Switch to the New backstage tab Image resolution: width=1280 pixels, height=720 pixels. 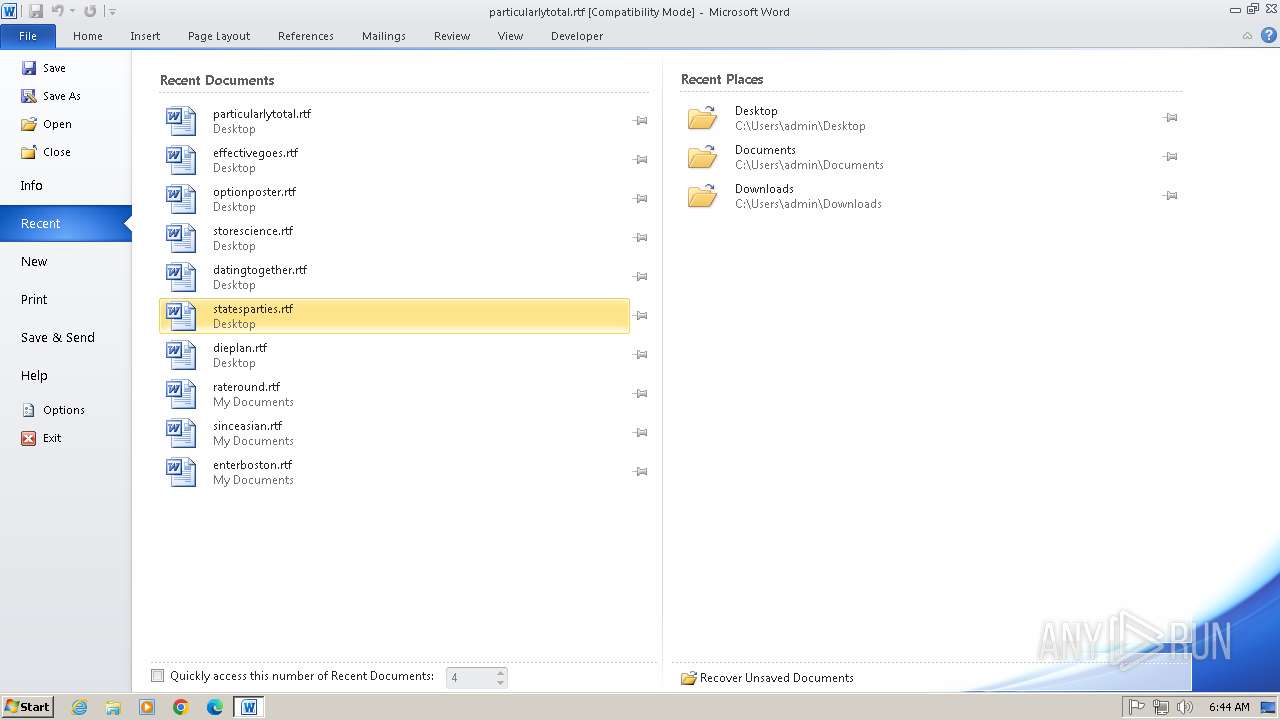(x=65, y=262)
